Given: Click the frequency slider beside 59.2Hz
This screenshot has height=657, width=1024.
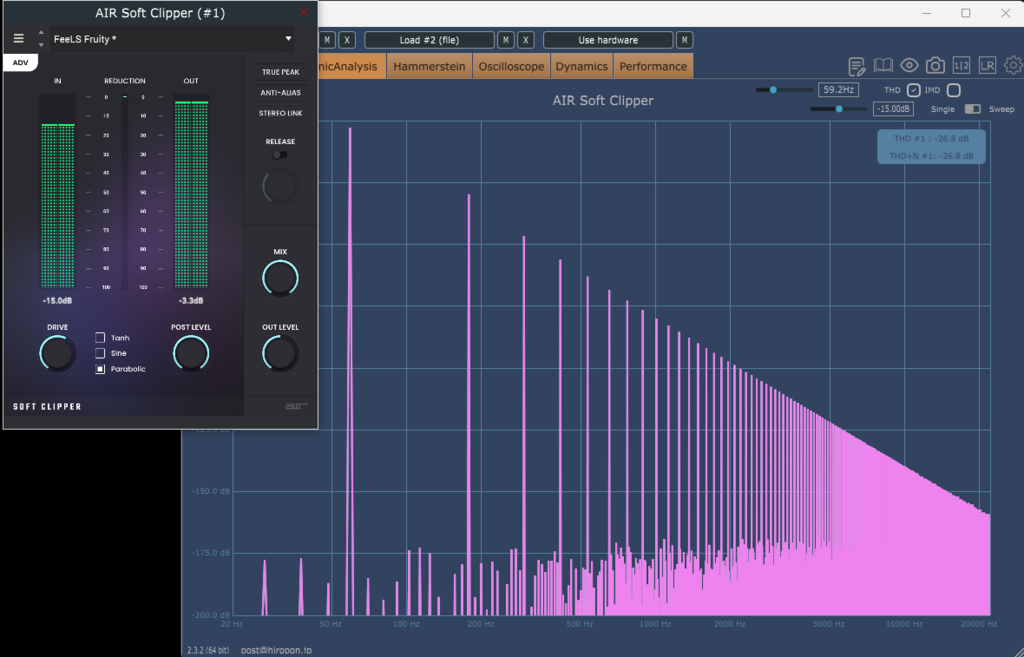Looking at the screenshot, I should coord(784,89).
